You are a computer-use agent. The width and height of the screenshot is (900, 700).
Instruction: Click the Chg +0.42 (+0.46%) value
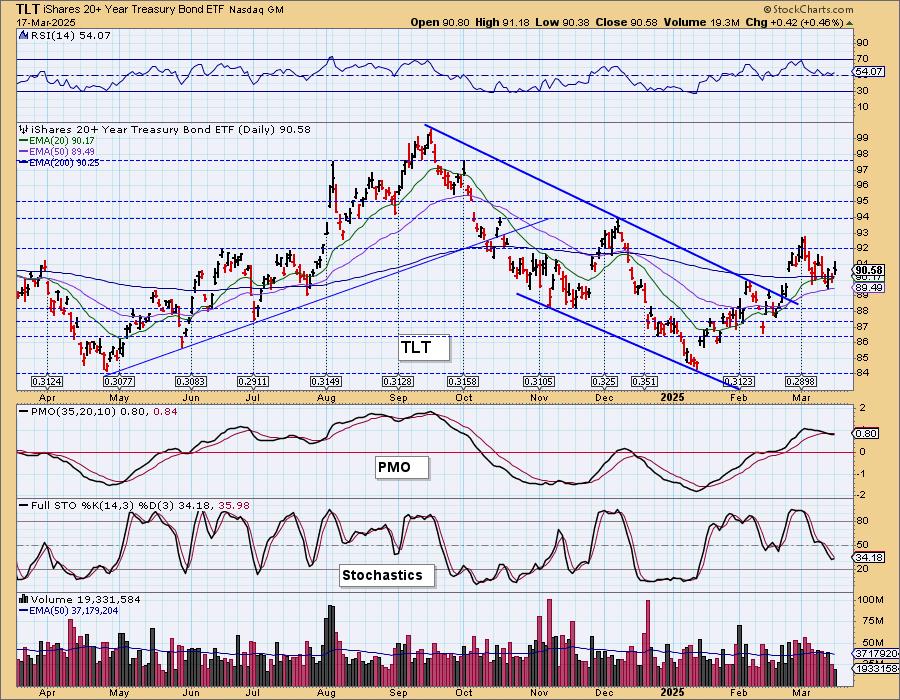click(794, 22)
